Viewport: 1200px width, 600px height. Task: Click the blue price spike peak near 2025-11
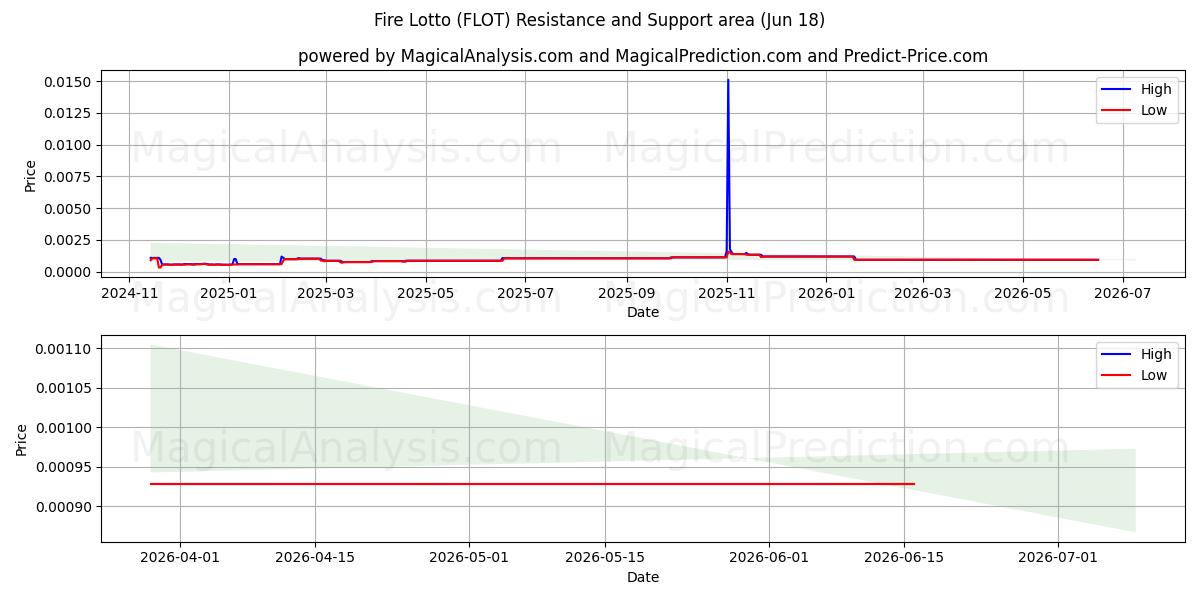pyautogui.click(x=728, y=80)
